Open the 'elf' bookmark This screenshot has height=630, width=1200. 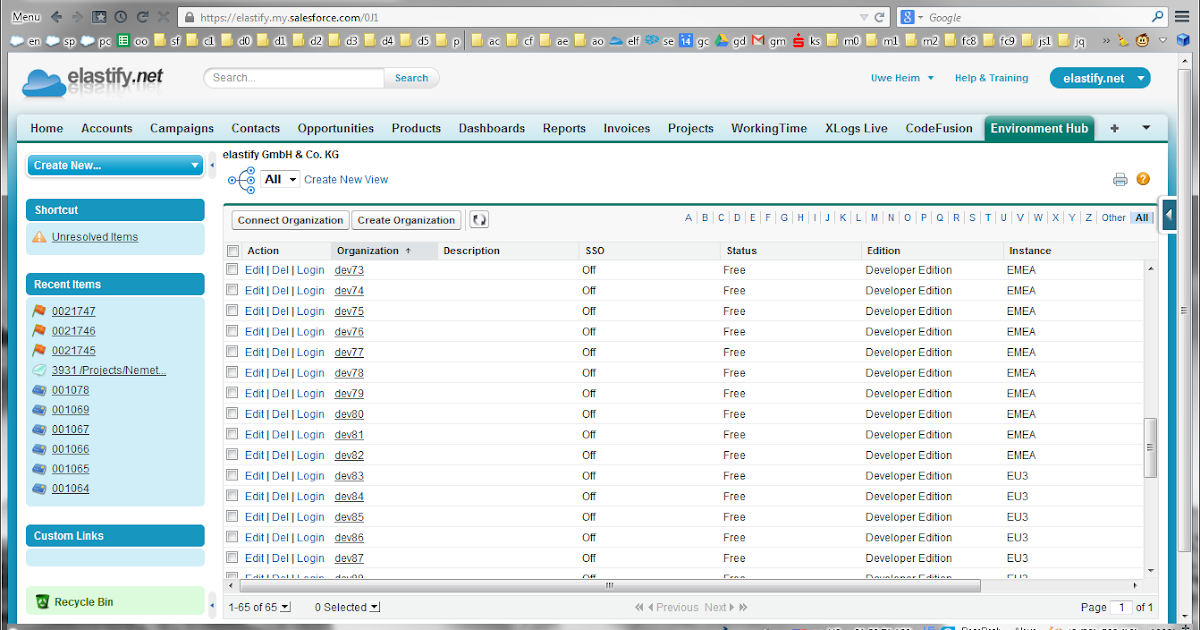624,41
